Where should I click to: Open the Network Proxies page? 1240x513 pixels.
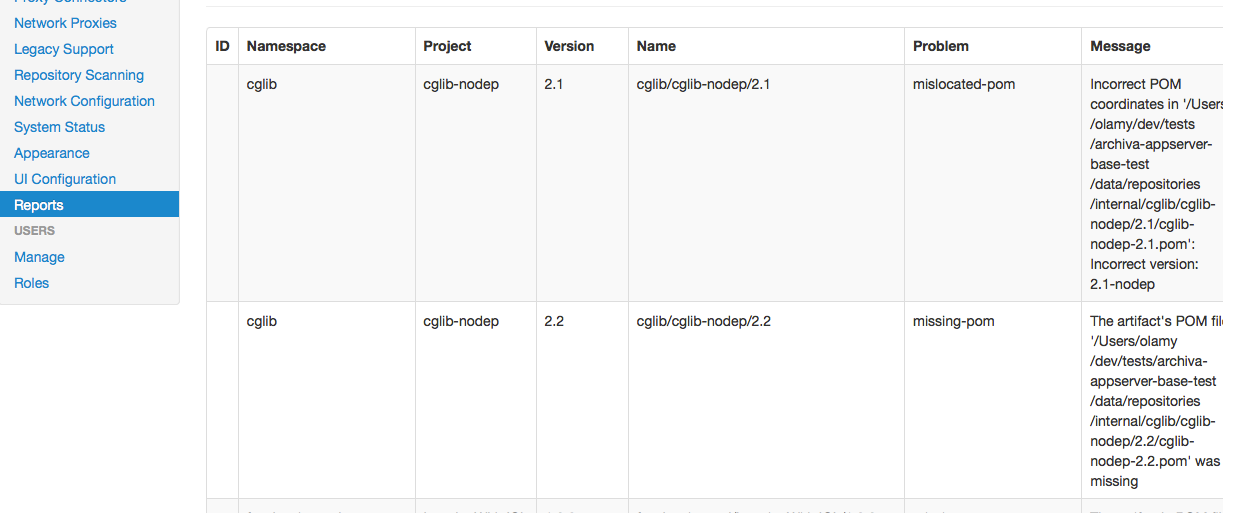pyautogui.click(x=65, y=23)
